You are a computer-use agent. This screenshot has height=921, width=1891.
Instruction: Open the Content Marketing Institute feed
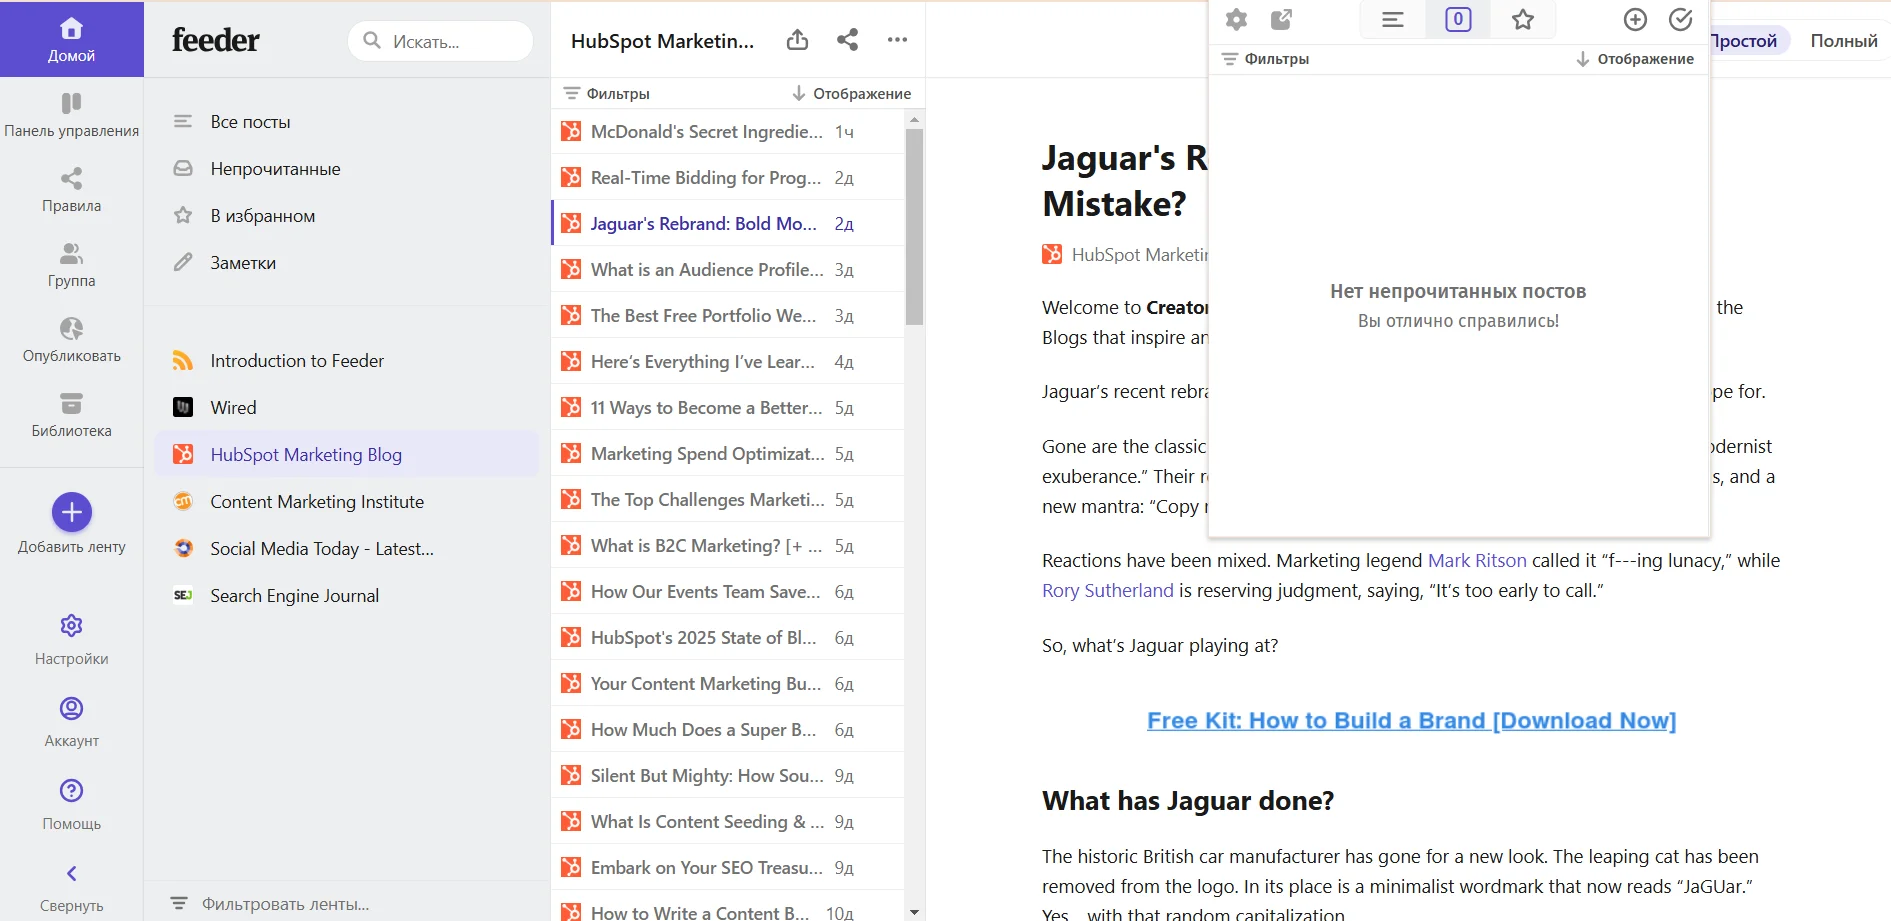(x=345, y=502)
